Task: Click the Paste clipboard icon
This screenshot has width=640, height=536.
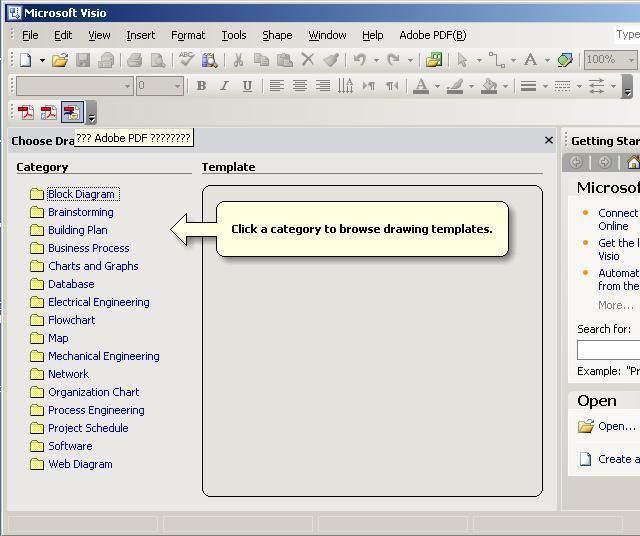Action: pyautogui.click(x=284, y=60)
